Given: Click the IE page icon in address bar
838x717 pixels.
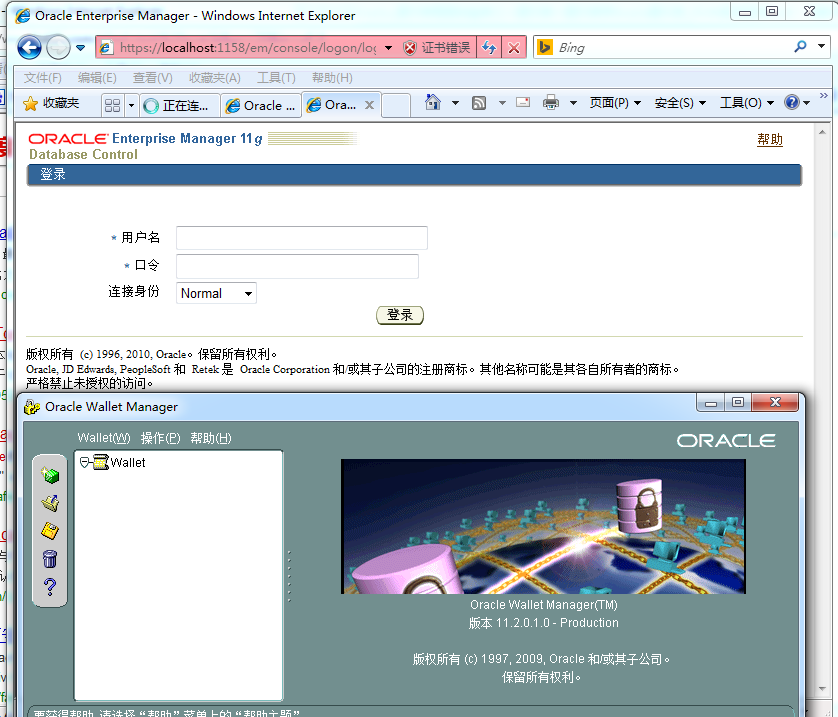Looking at the screenshot, I should tap(106, 48).
